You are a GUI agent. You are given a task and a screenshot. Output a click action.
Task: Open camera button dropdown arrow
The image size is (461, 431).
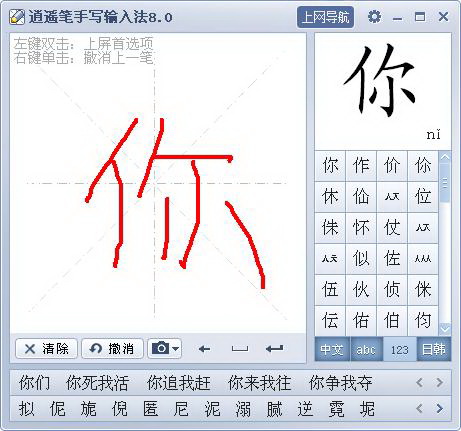[x=176, y=349]
